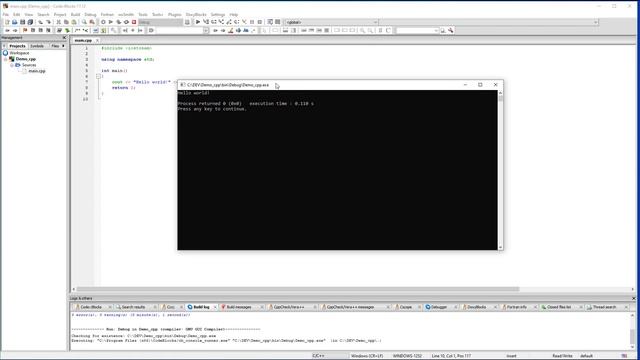Open the Settings menu
This screenshot has height=360, width=640.
[x=218, y=15]
